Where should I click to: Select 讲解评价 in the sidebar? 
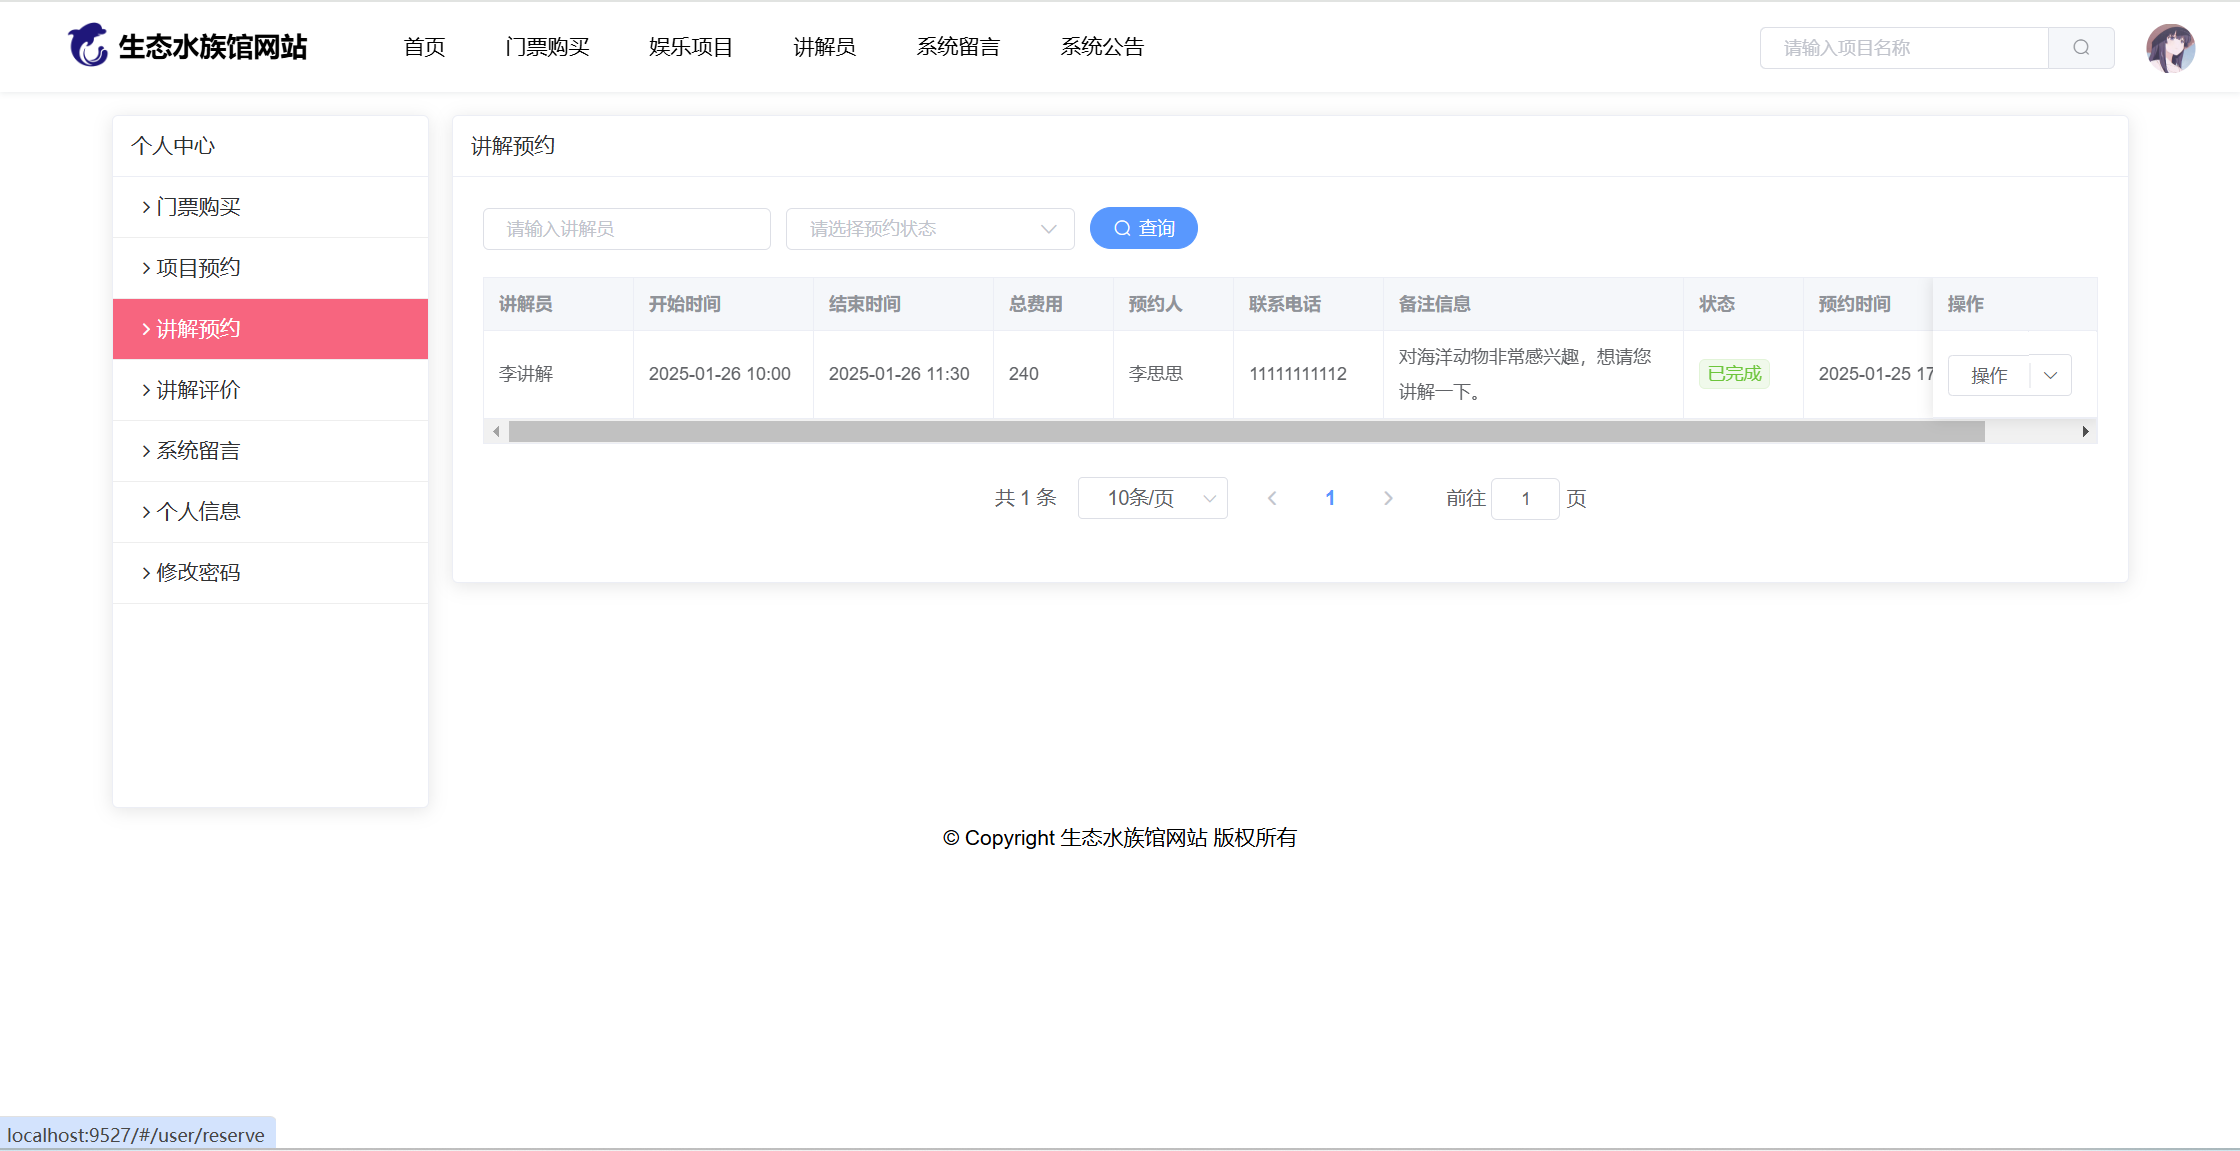coord(198,390)
